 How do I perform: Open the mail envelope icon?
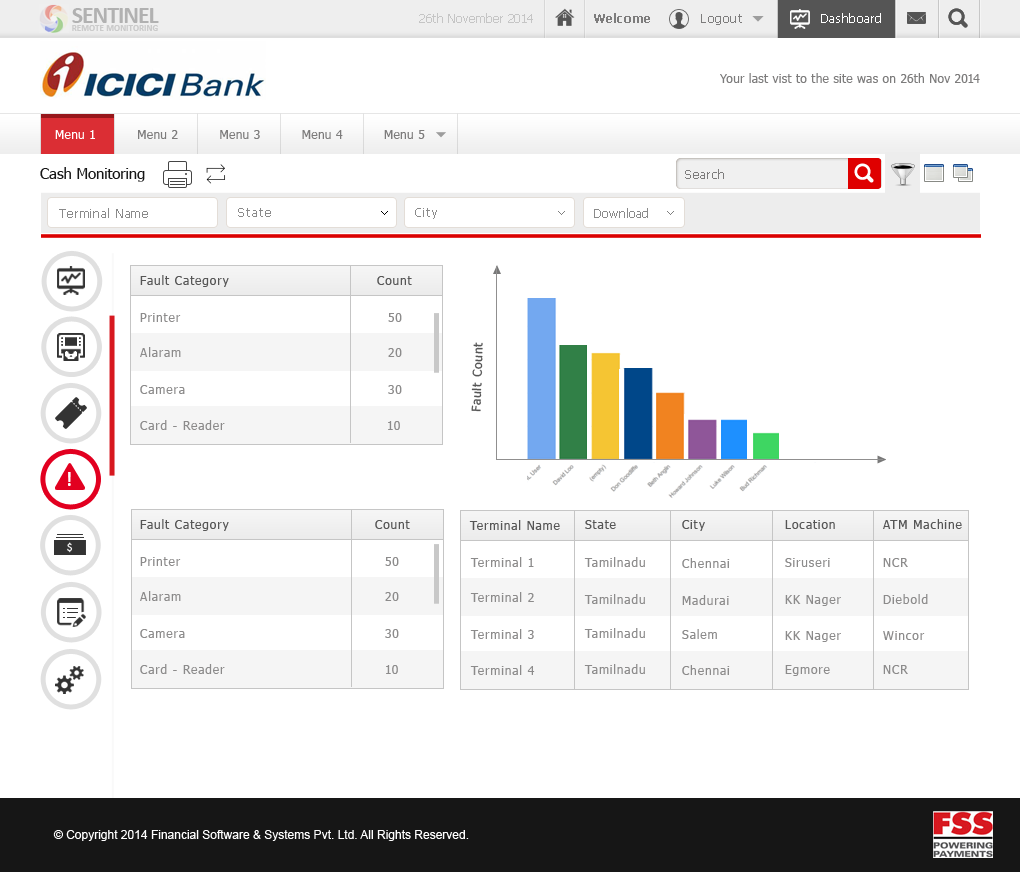click(x=916, y=18)
